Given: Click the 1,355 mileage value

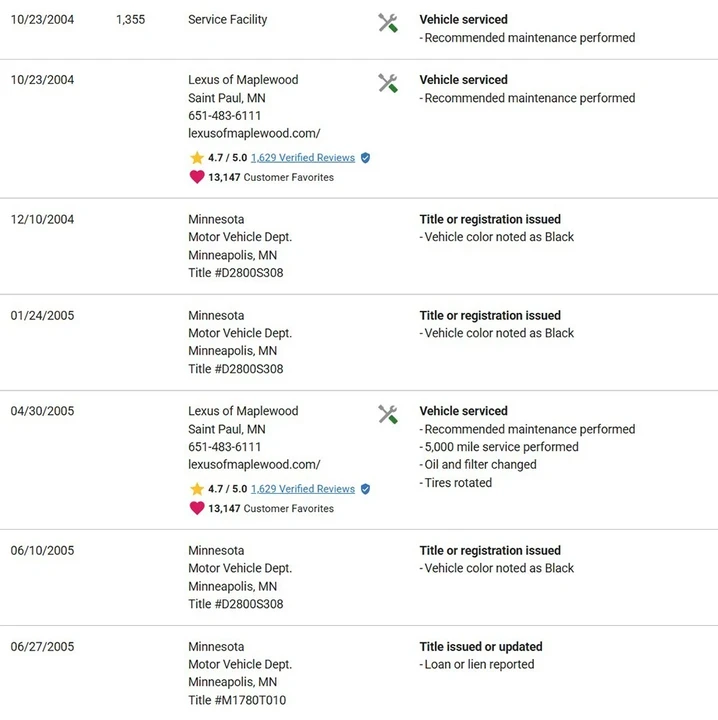Looking at the screenshot, I should click(x=130, y=19).
